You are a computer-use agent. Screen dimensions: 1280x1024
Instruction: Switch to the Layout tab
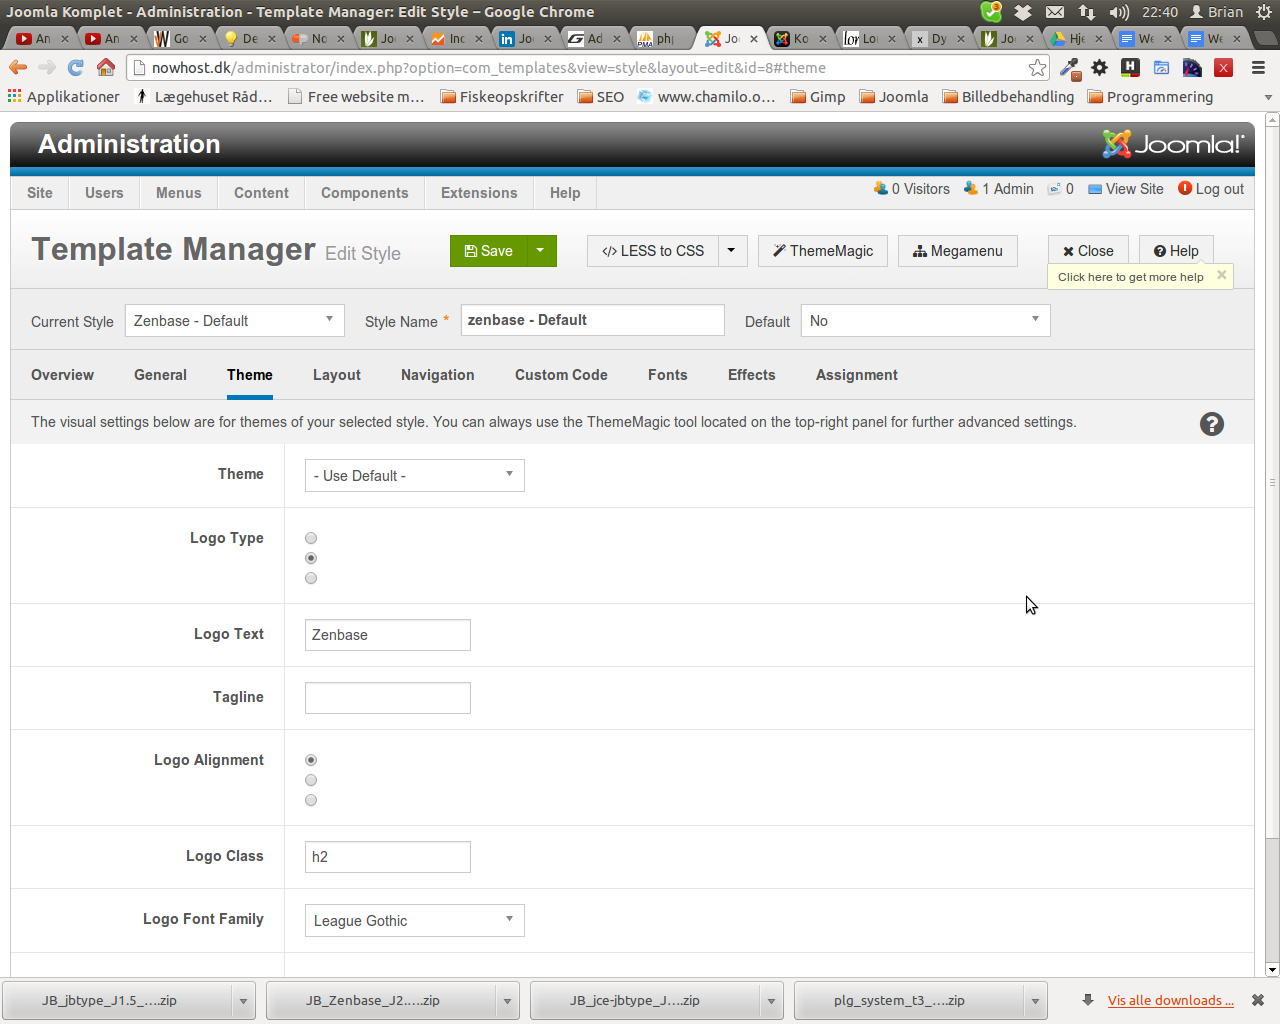click(x=337, y=375)
